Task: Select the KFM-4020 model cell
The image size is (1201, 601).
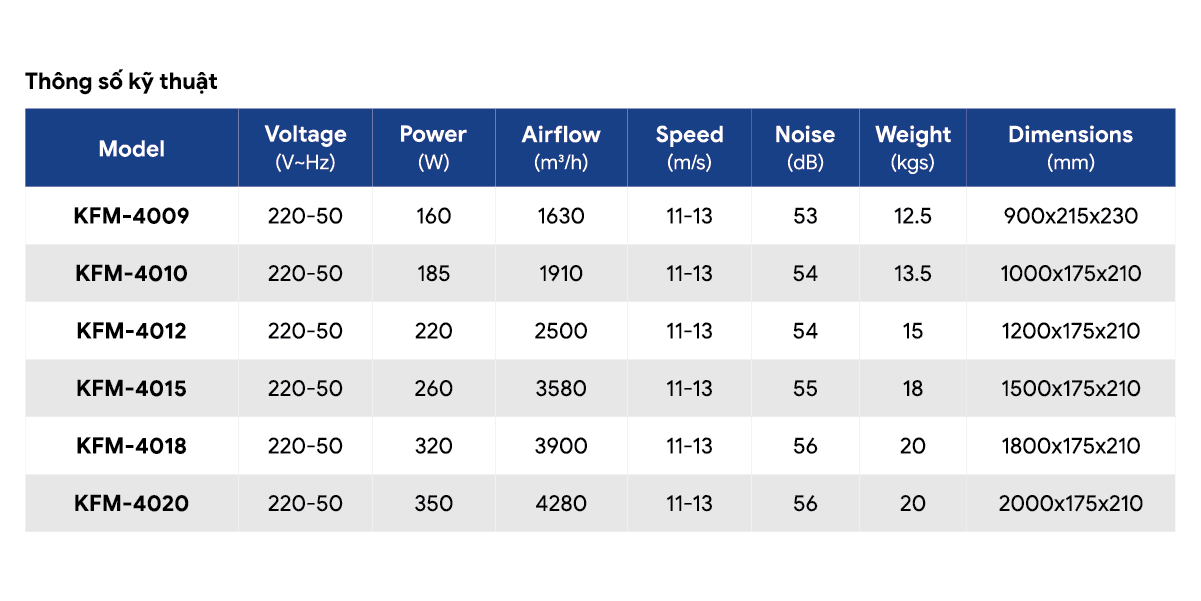Action: coord(131,504)
